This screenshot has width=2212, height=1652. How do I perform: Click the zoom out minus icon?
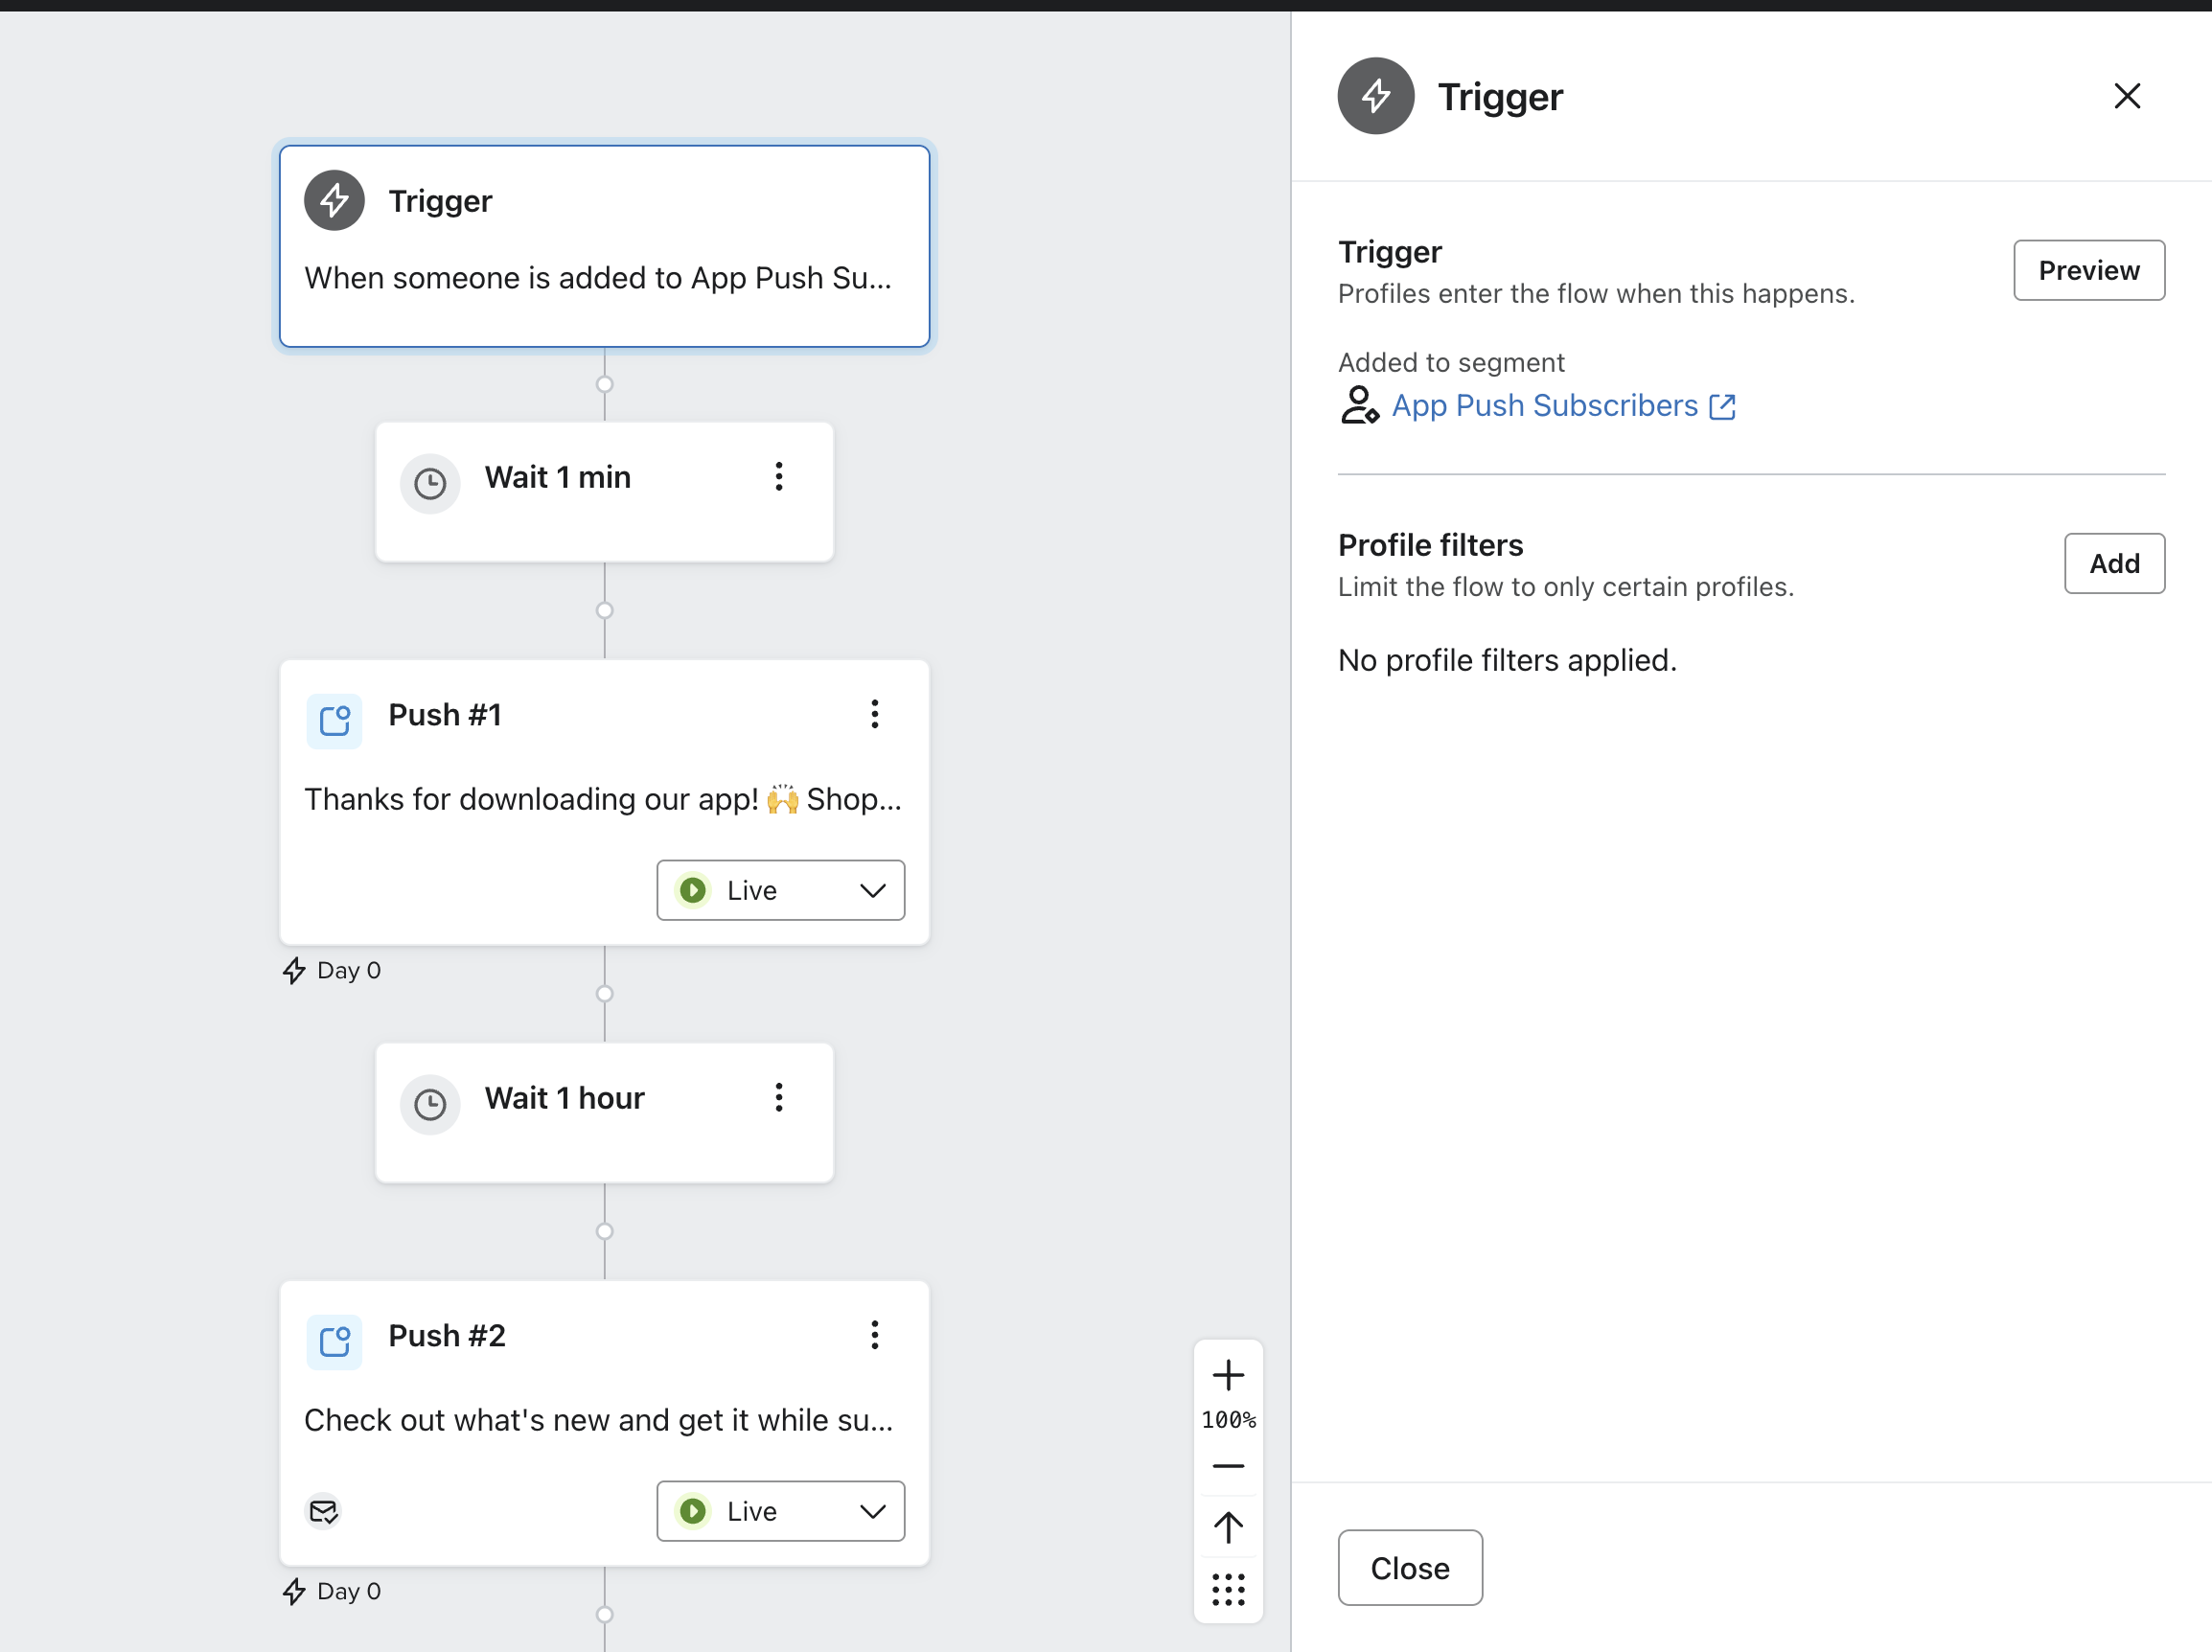click(1228, 1466)
